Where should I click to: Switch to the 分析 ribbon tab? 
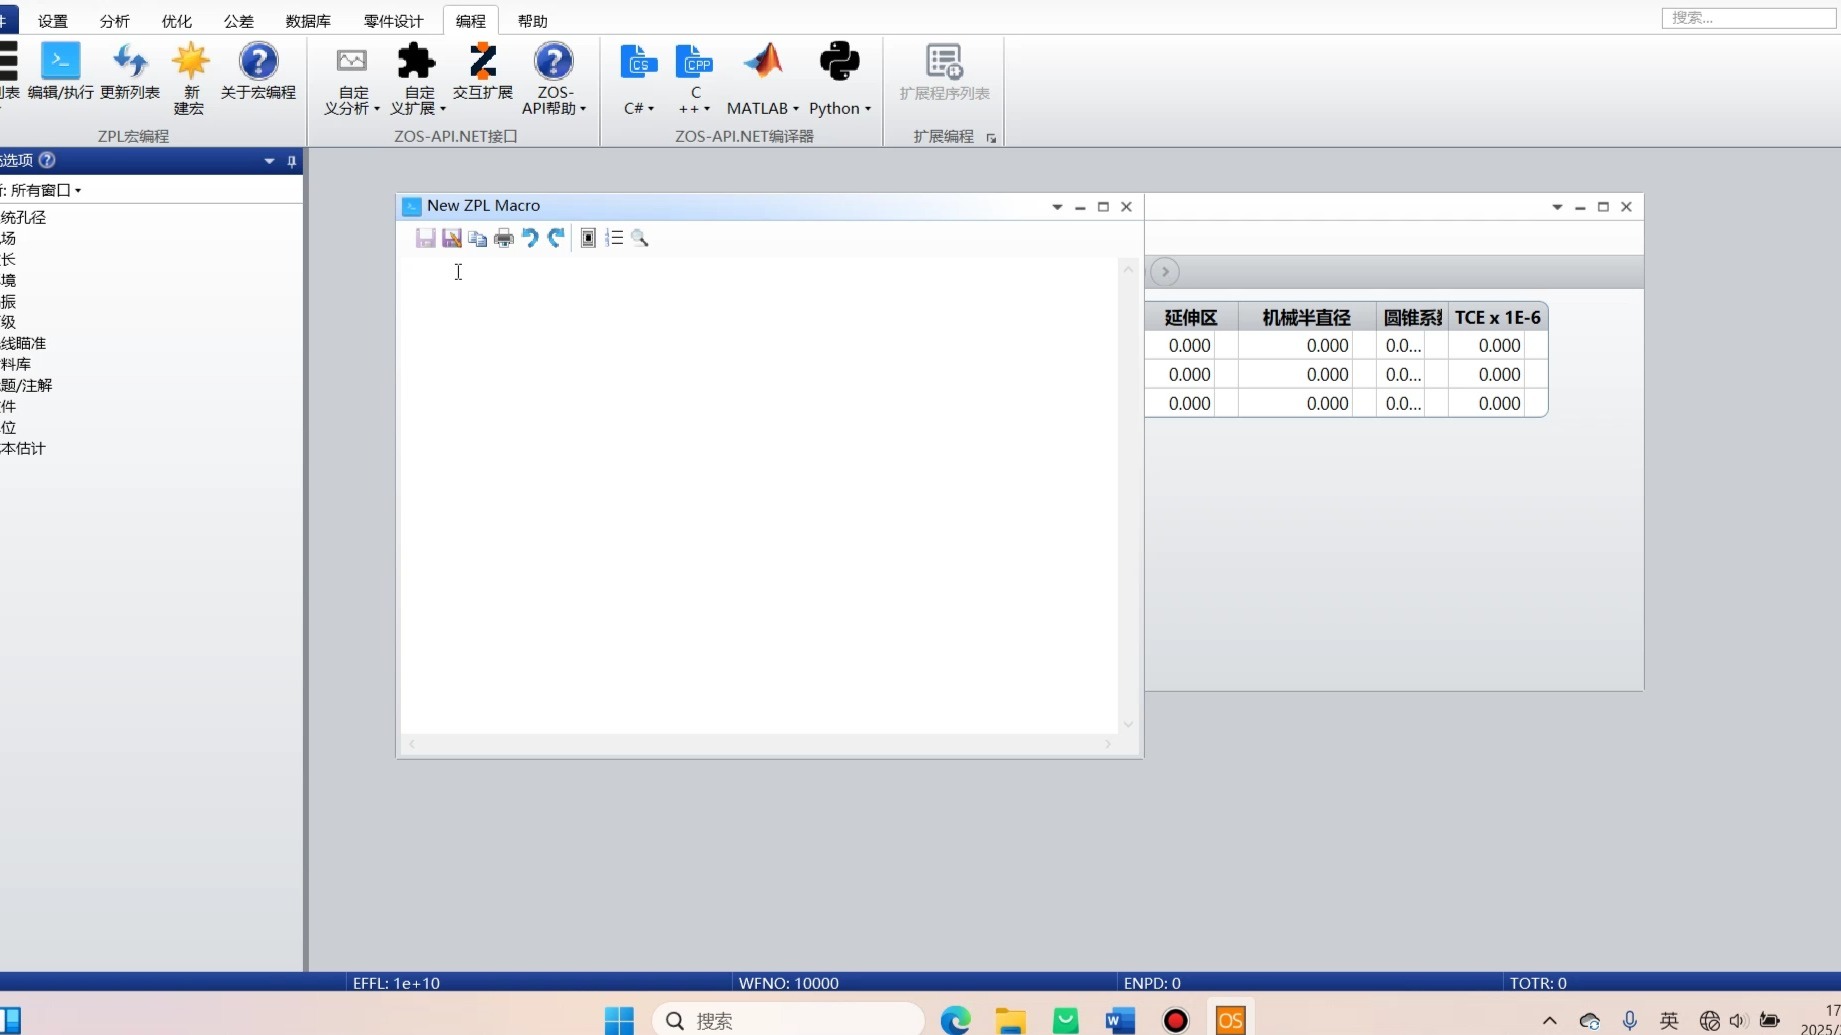click(115, 21)
